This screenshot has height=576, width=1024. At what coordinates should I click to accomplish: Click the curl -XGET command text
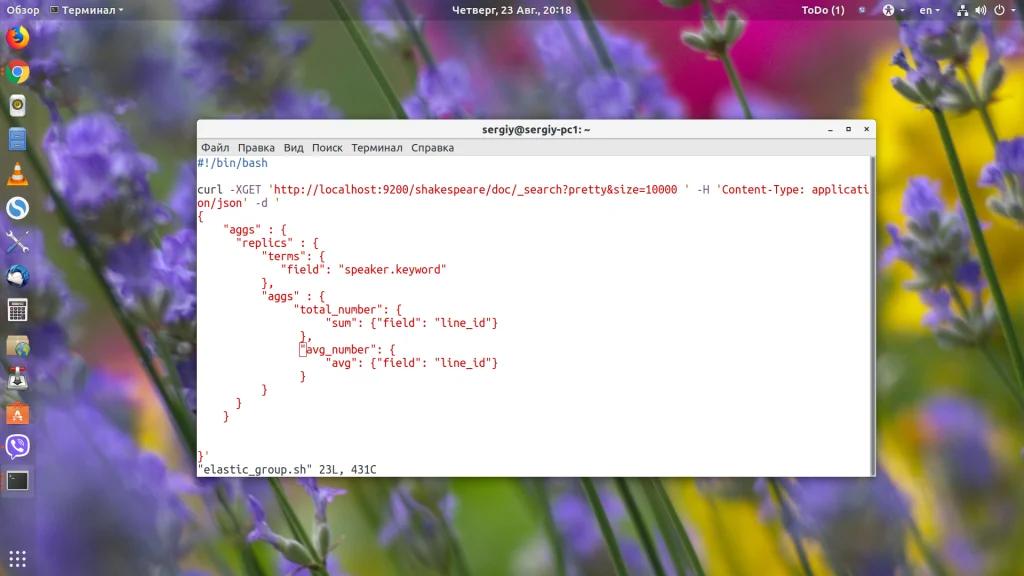pyautogui.click(x=229, y=189)
